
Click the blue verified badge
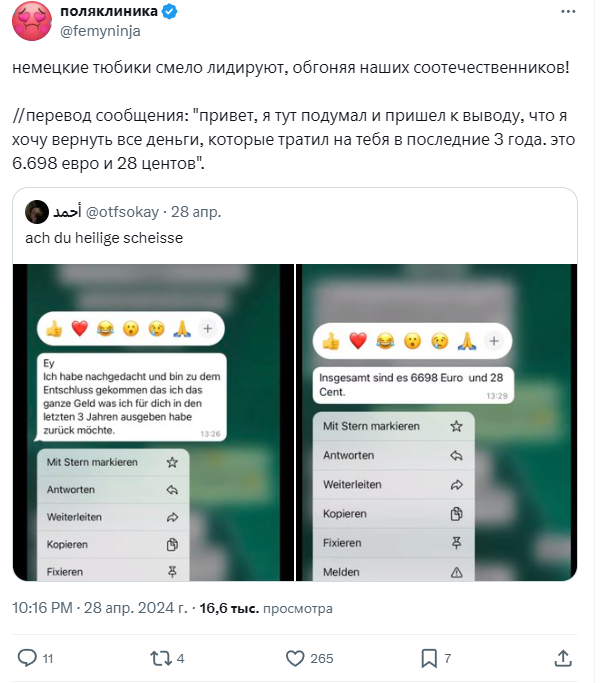point(169,12)
